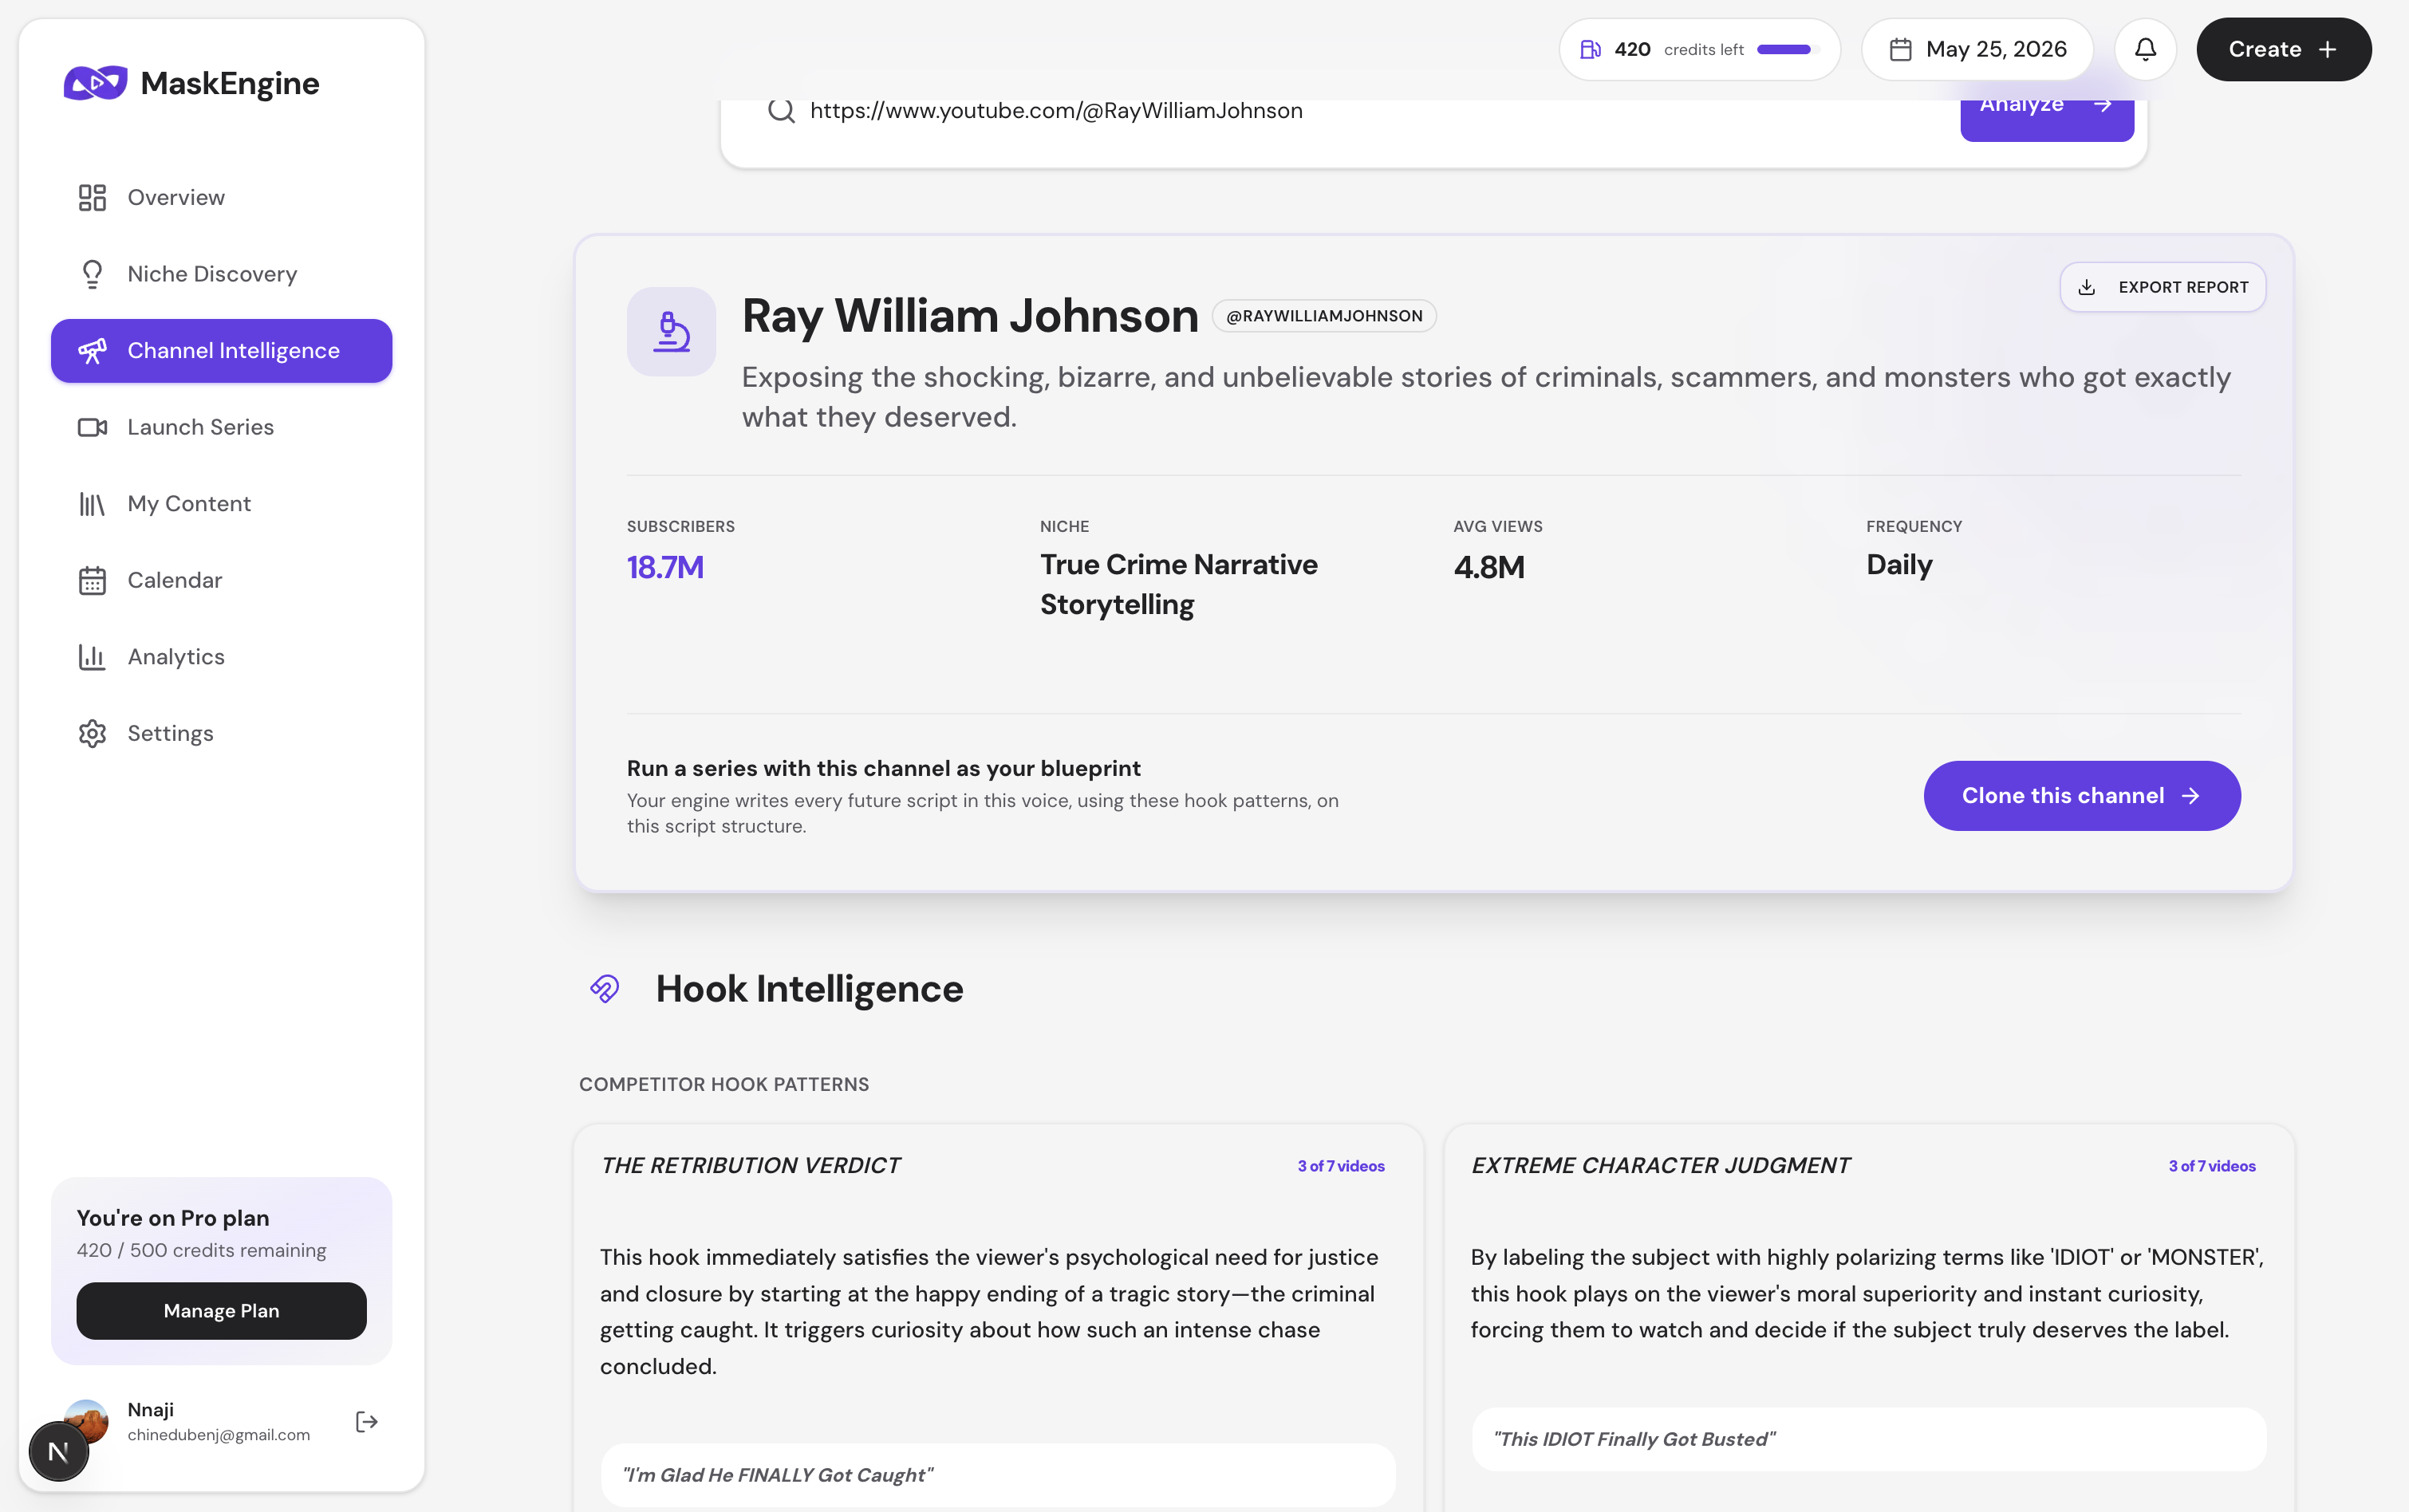Click the @RAYWILLIAMJOHNSON handle badge
Screen dimensions: 2409x1512
point(1324,316)
